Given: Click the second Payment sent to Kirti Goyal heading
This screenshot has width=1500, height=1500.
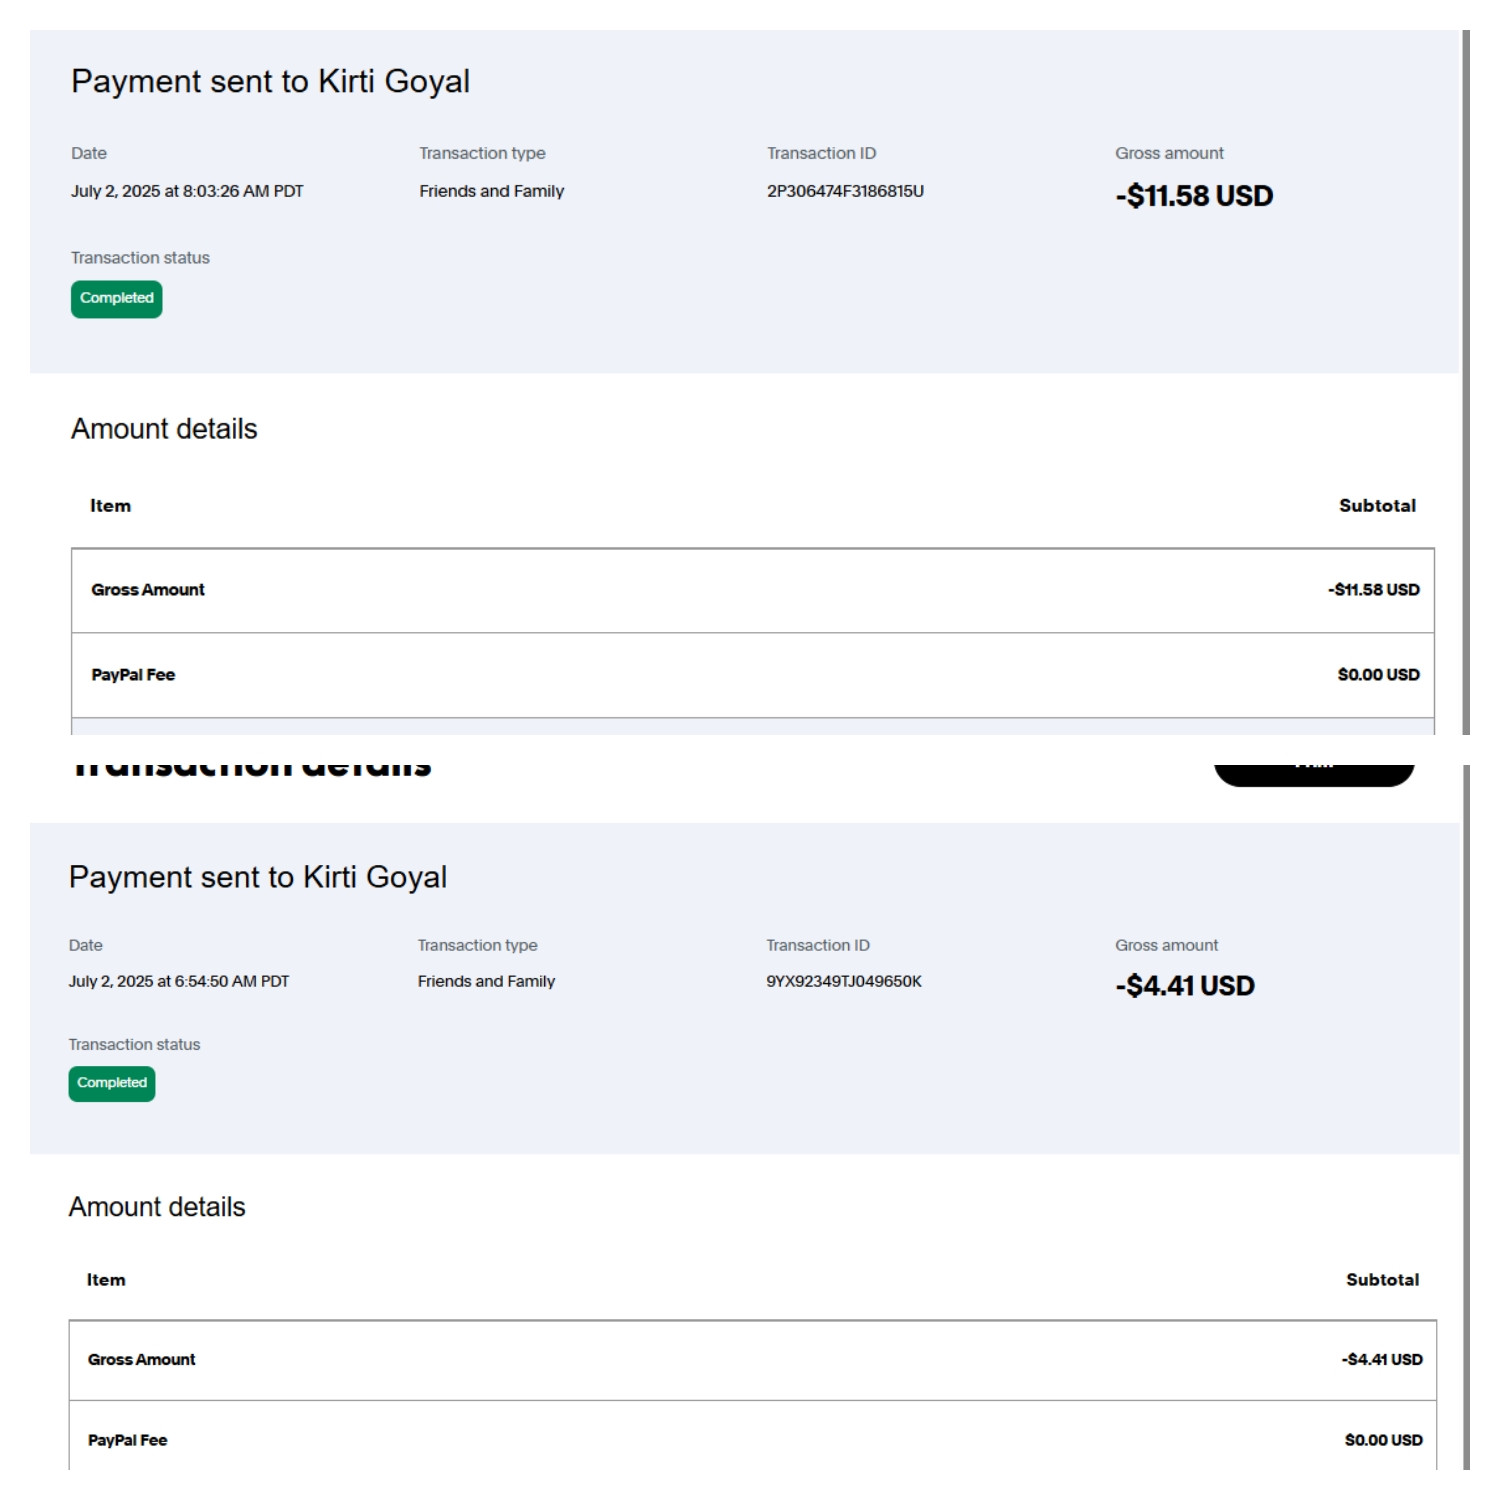Looking at the screenshot, I should [x=258, y=877].
